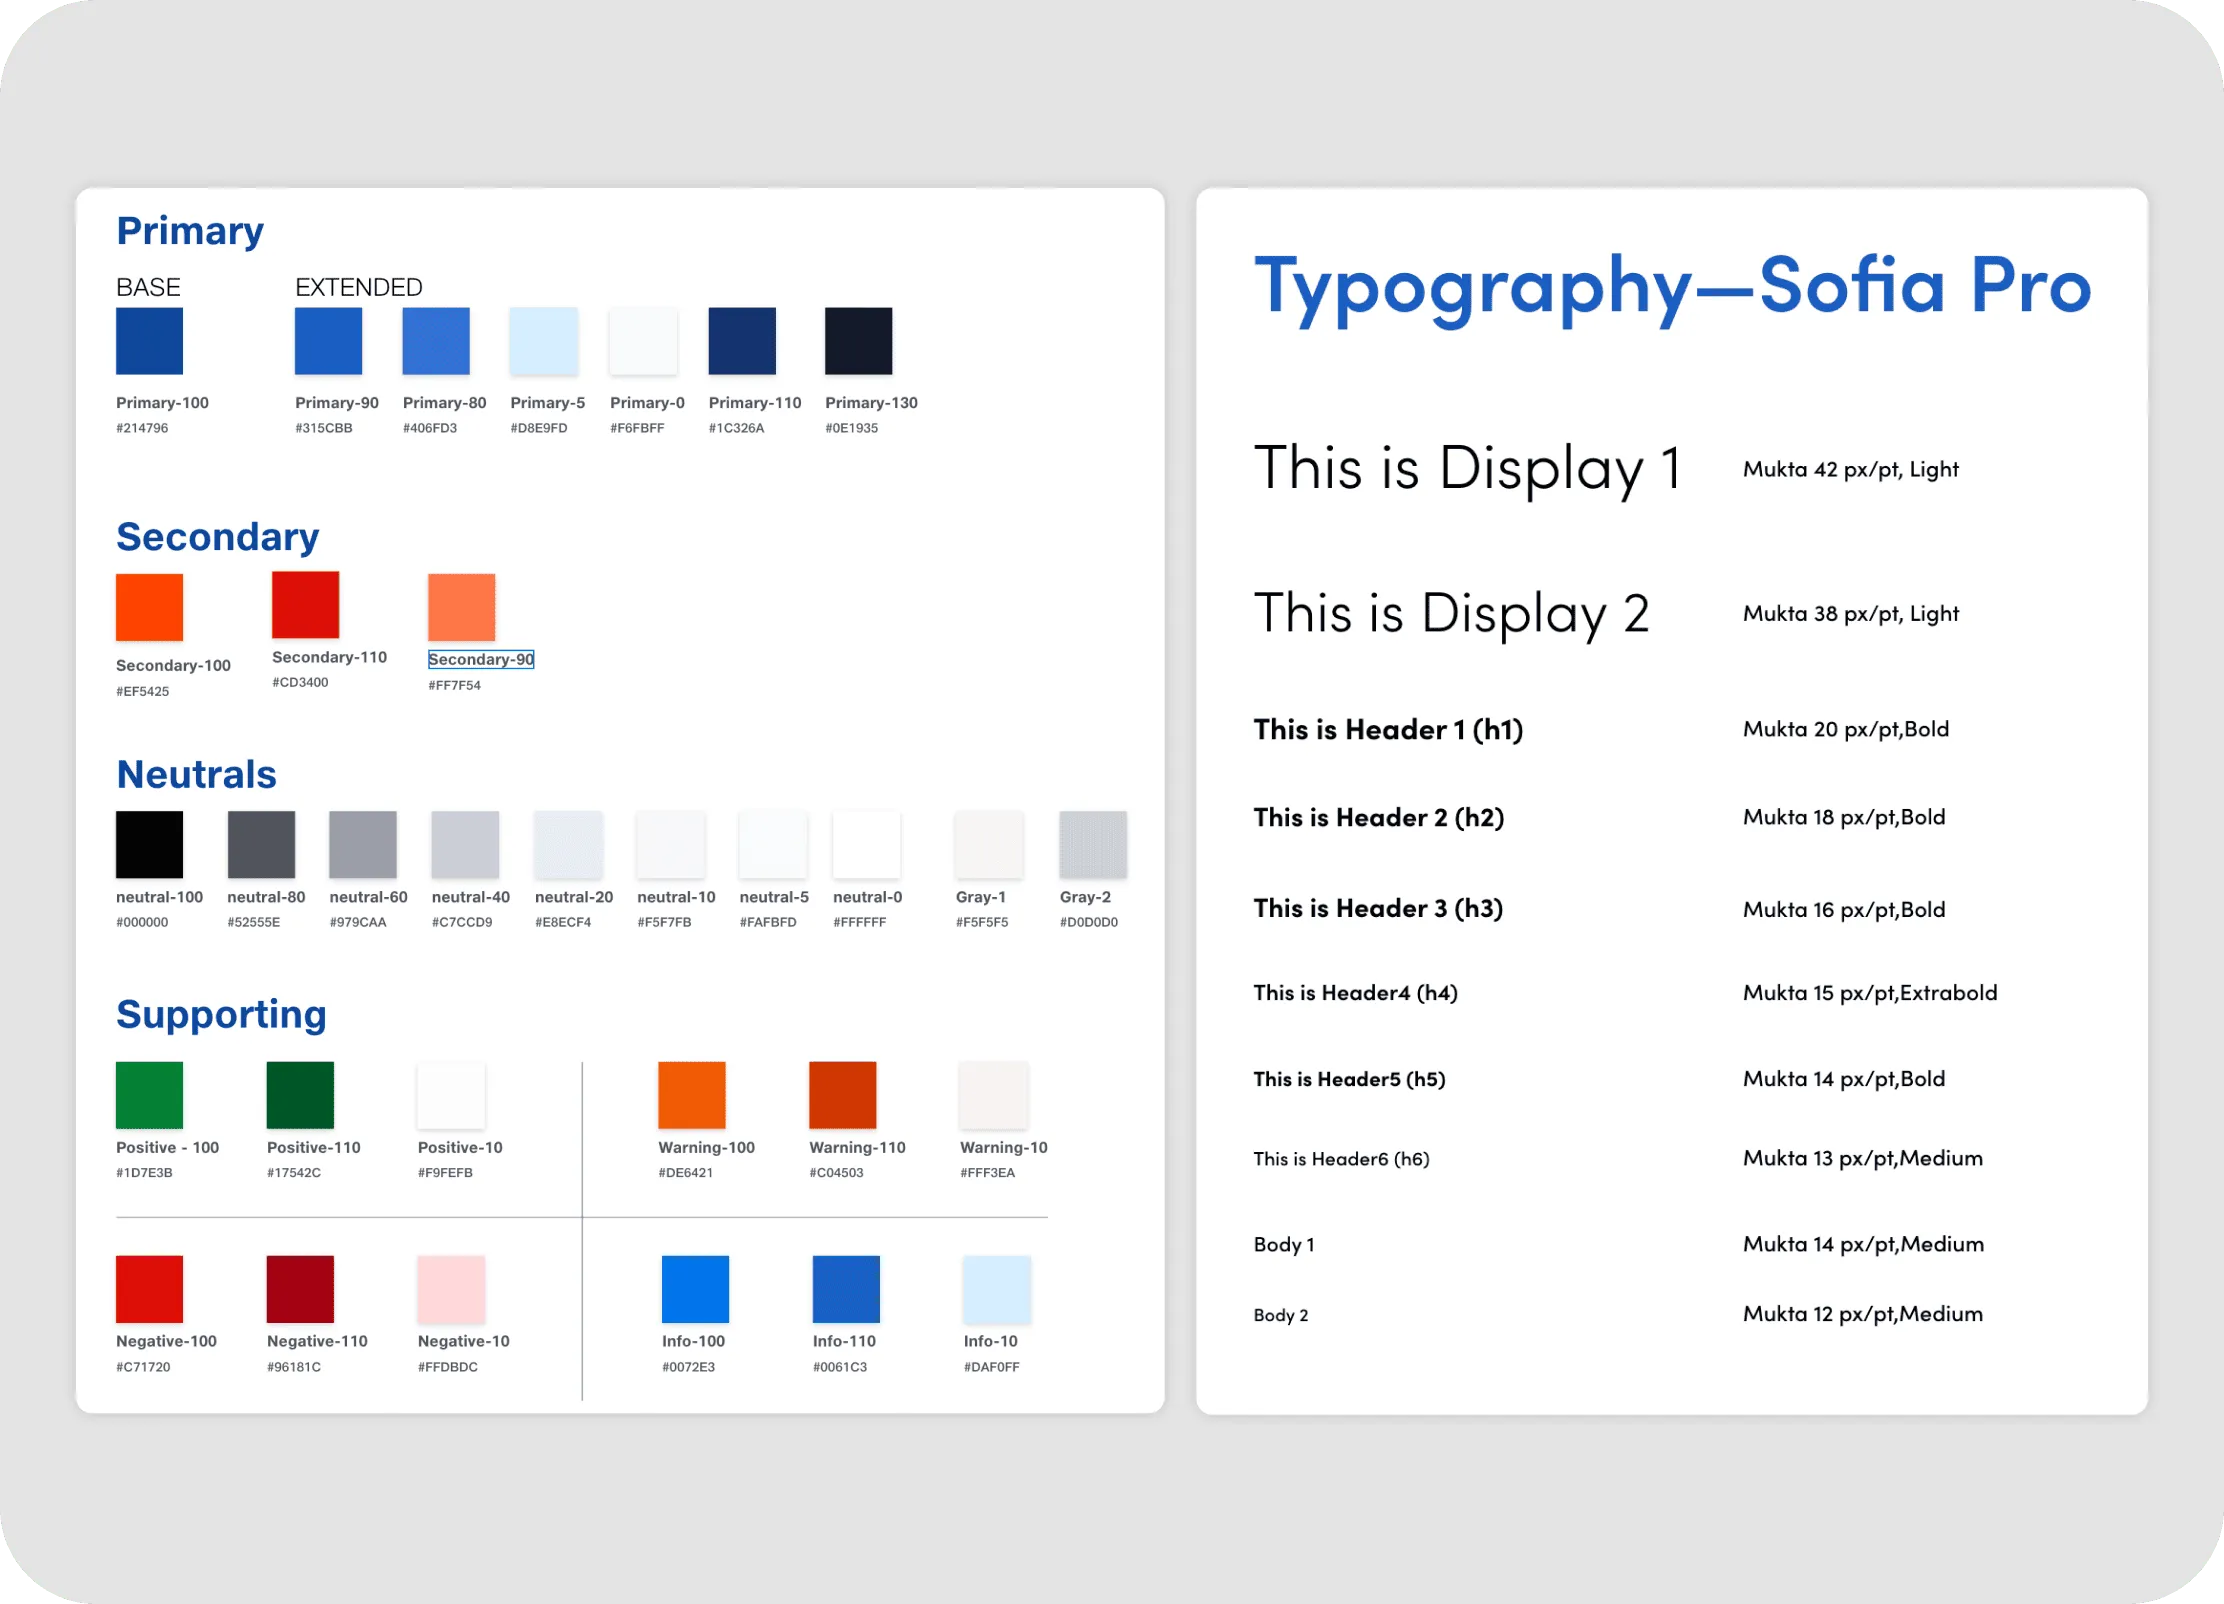Click the Primary section heading
The width and height of the screenshot is (2224, 1604).
tap(190, 229)
